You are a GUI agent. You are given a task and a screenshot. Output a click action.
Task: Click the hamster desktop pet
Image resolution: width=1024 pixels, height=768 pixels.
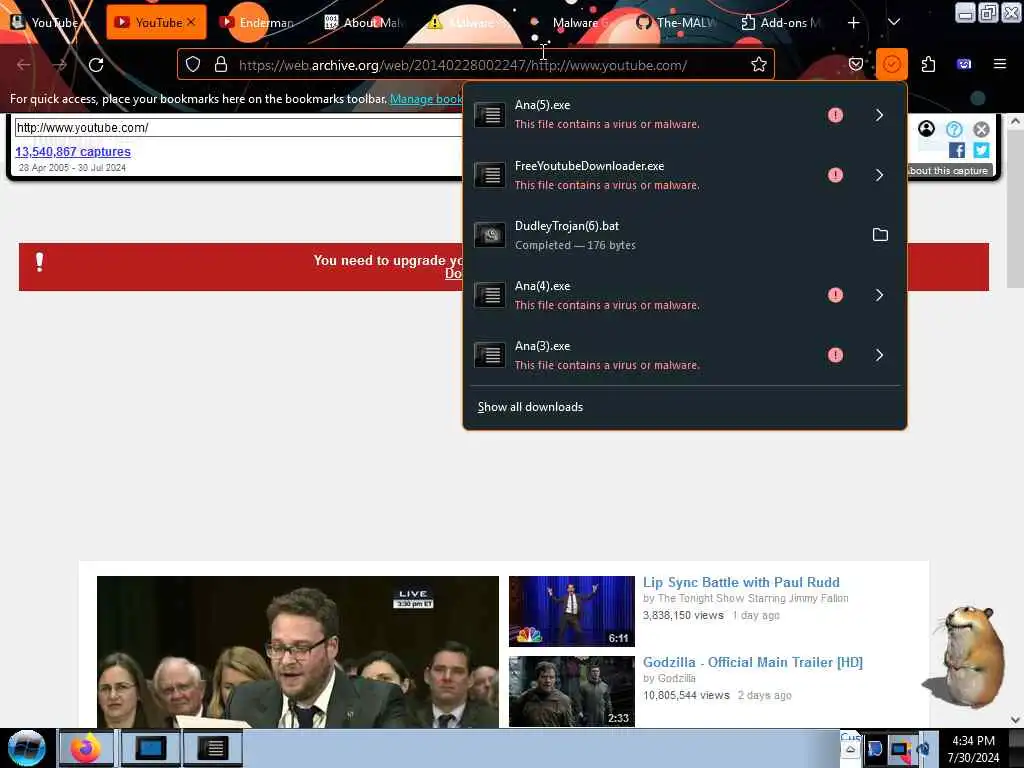965,656
